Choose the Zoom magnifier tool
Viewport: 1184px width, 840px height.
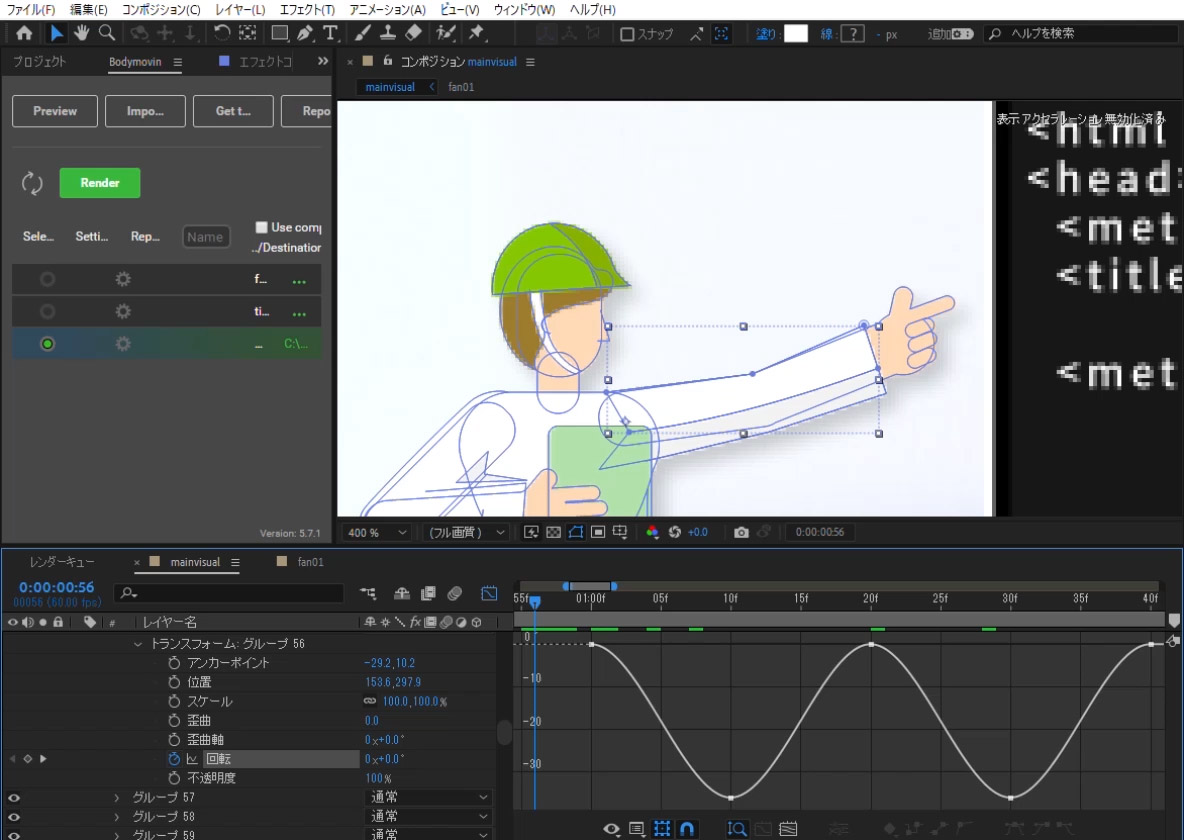point(105,33)
